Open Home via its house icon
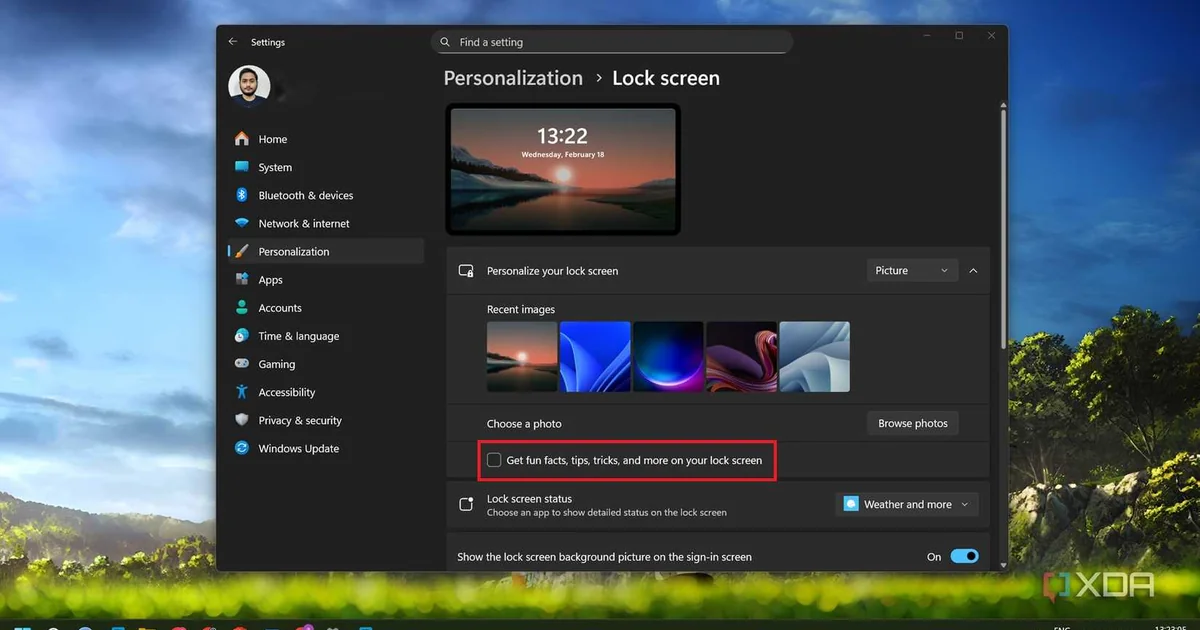1200x630 pixels. tap(242, 139)
